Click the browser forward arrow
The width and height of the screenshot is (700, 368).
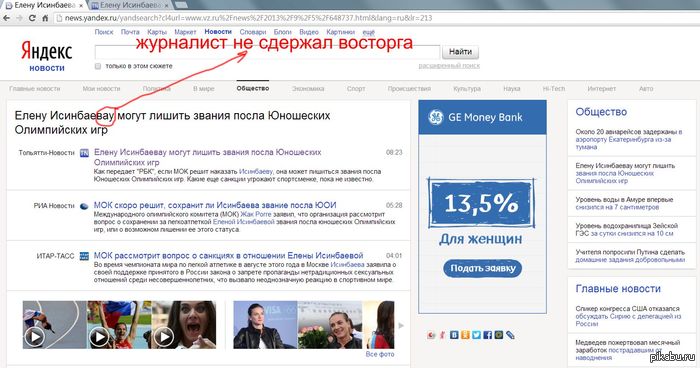point(19,18)
